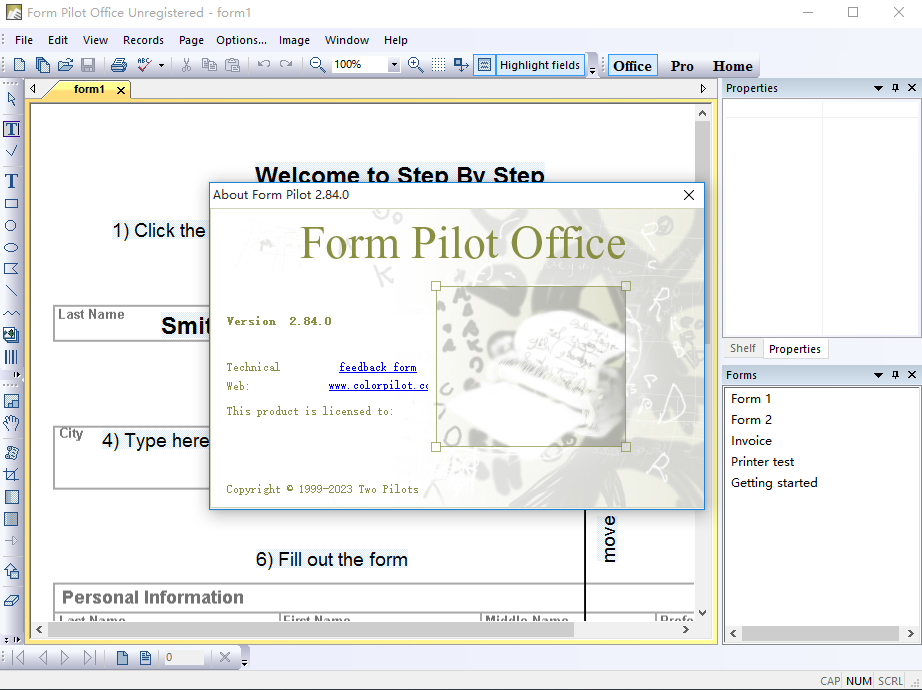Switch to the Shelf tab
This screenshot has height=690, width=922.
pos(742,348)
